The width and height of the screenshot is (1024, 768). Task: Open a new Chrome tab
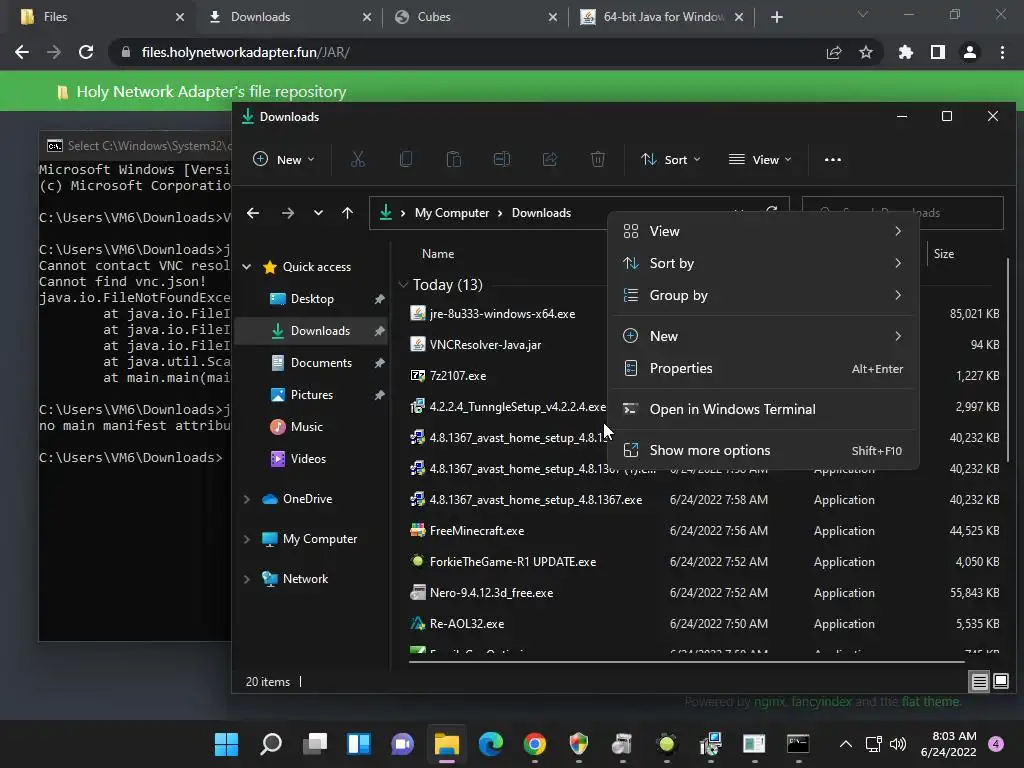point(776,17)
